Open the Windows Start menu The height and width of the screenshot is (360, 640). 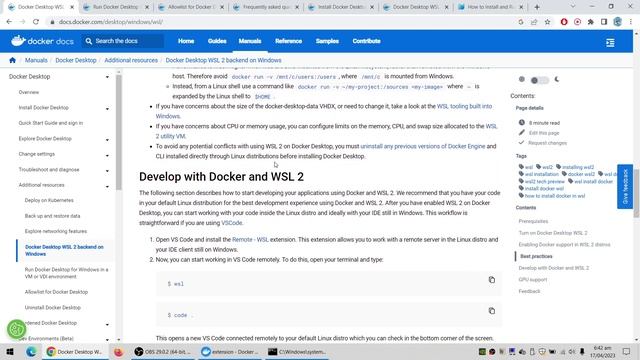tap(10, 351)
